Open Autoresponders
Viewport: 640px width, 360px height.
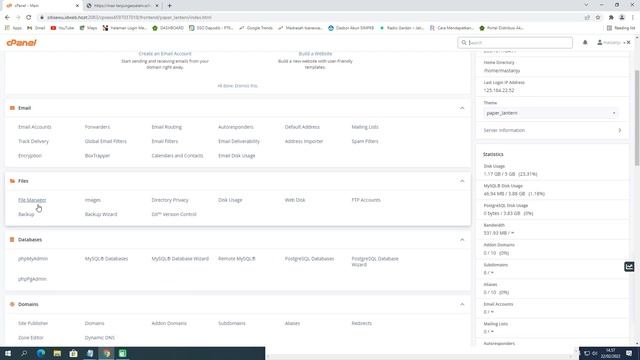point(236,127)
